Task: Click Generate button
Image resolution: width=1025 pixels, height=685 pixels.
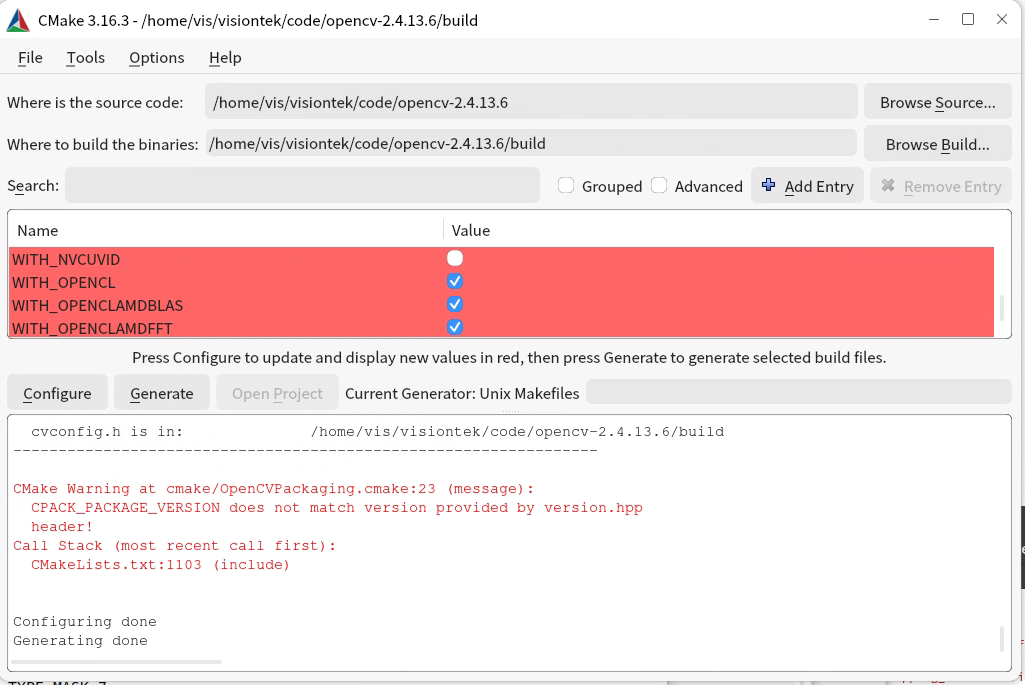Action: [161, 393]
